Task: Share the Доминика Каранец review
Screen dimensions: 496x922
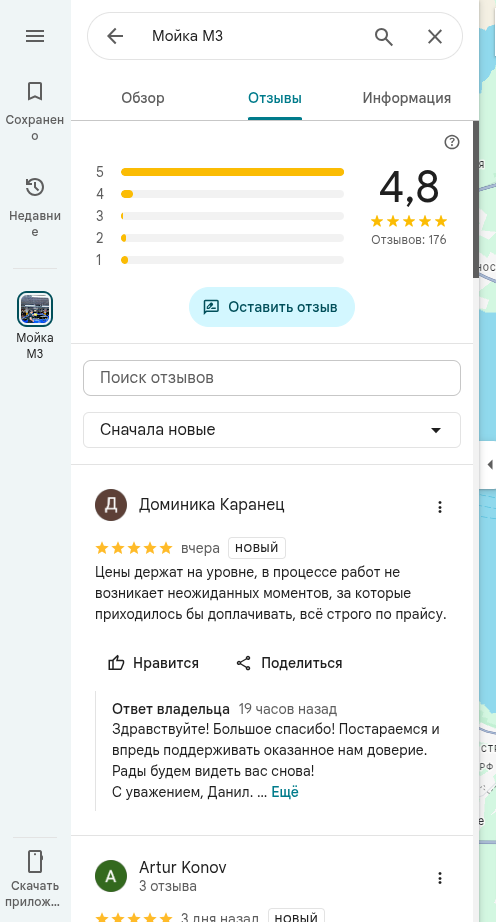Action: tap(289, 663)
